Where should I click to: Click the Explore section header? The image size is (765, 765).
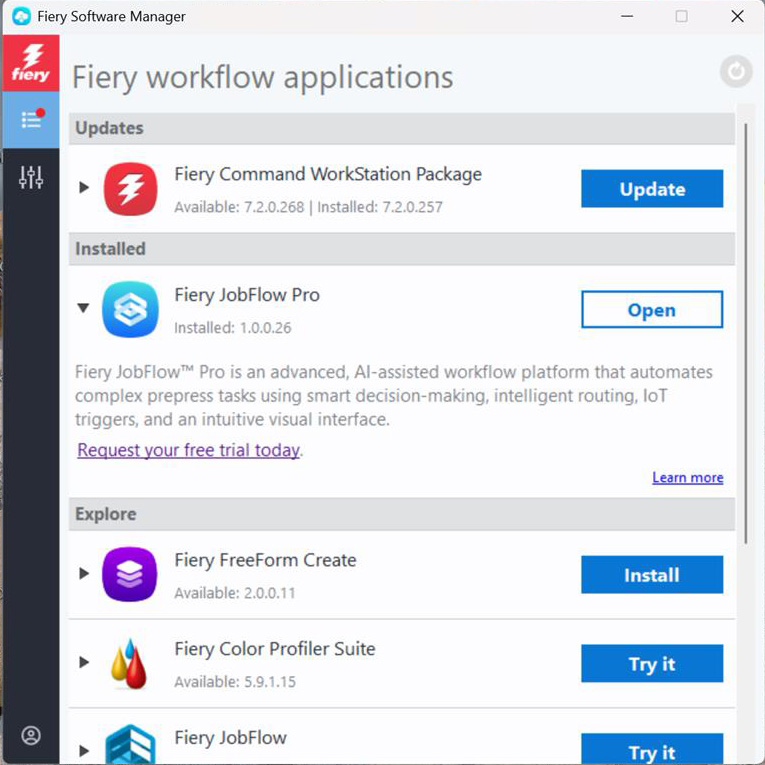(x=402, y=514)
